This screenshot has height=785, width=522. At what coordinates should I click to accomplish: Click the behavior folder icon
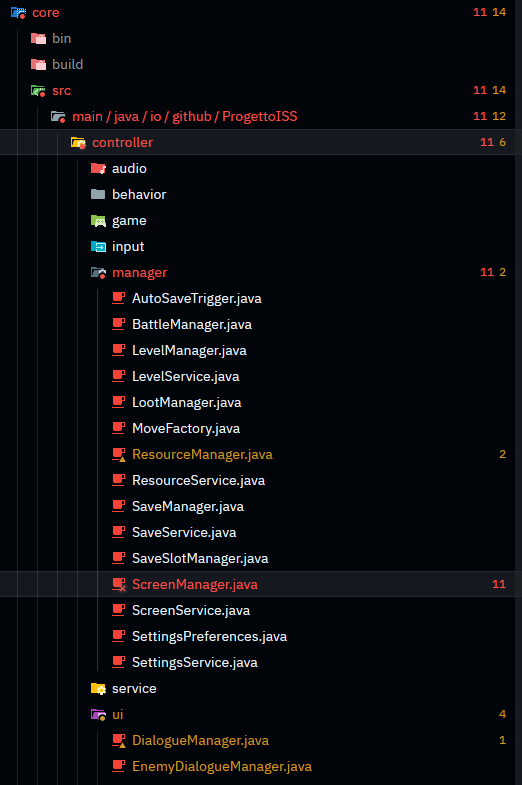(99, 195)
